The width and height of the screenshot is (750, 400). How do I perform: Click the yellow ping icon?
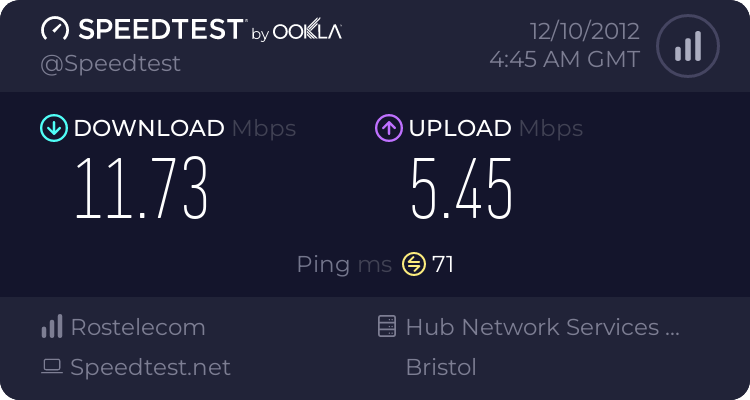click(413, 264)
